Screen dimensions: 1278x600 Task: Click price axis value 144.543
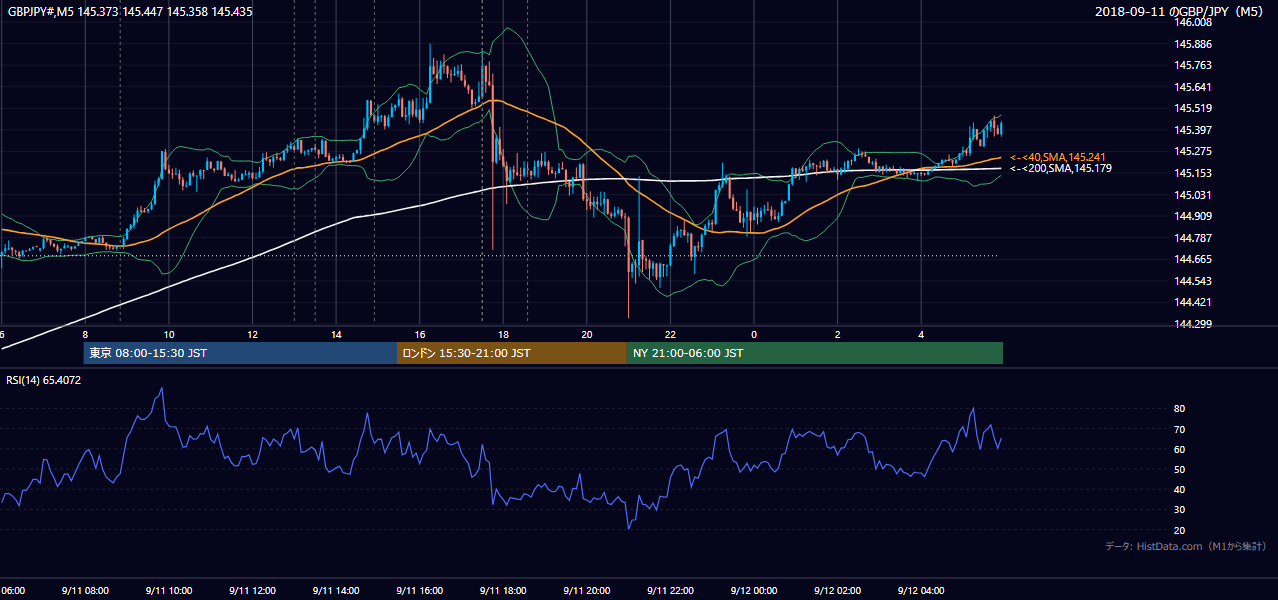(1194, 281)
